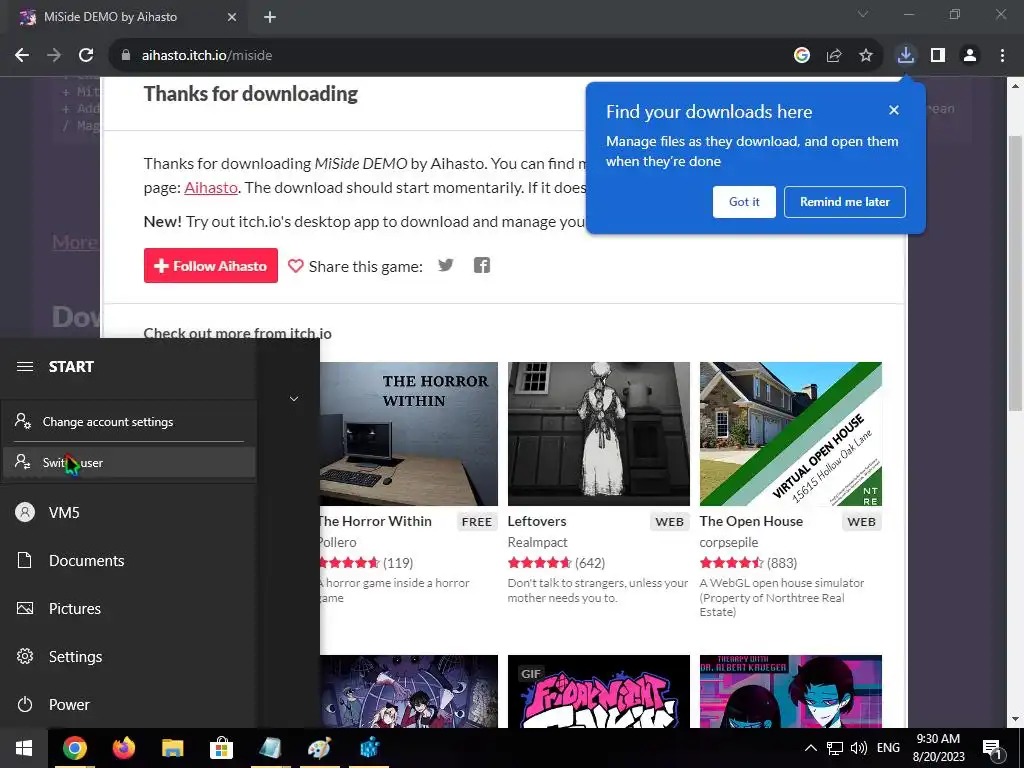Image resolution: width=1024 pixels, height=768 pixels.
Task: Open File Explorer from the taskbar
Action: click(172, 748)
